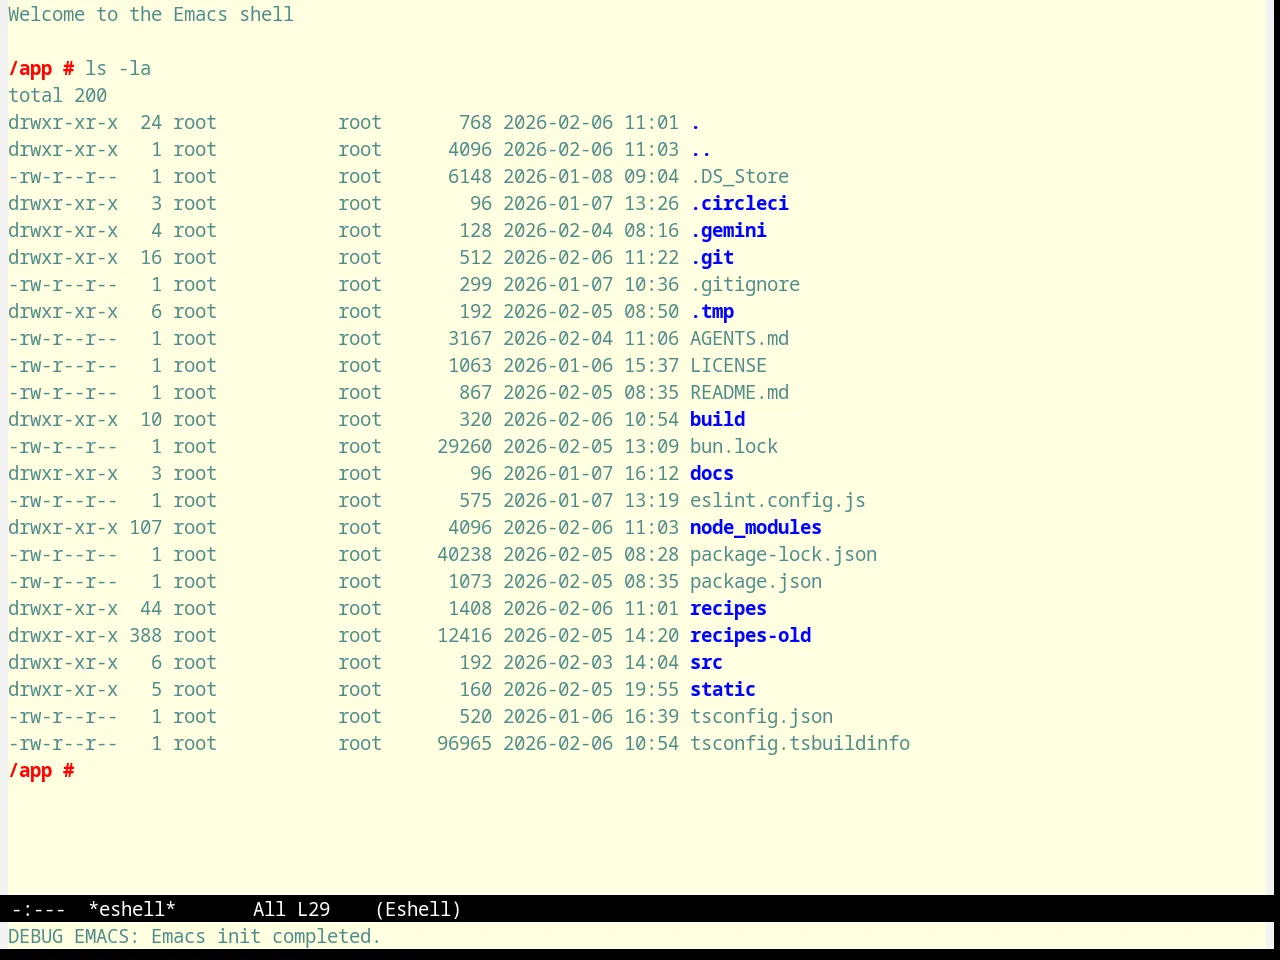Click the src directory name
1280x960 pixels.
(706, 663)
